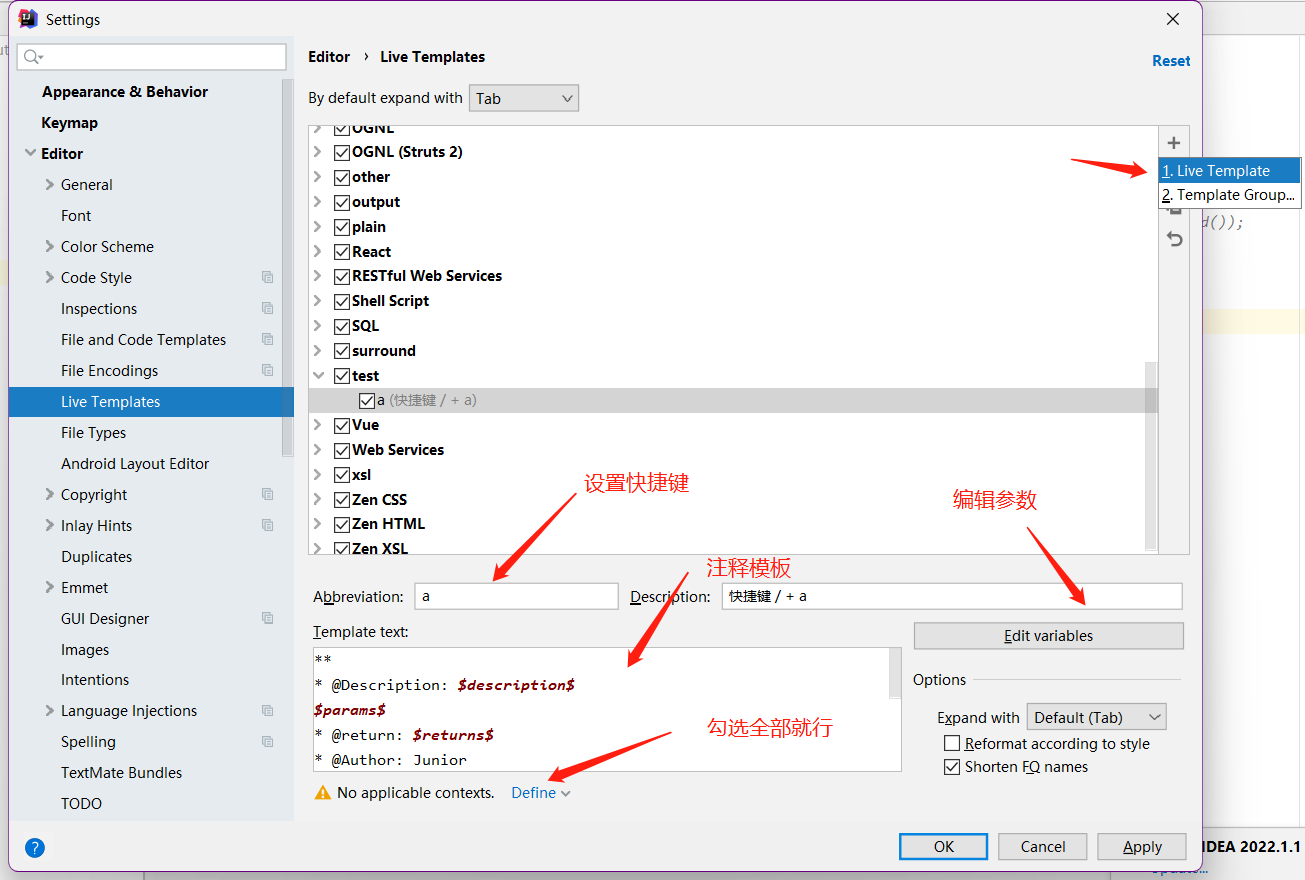Choose '2. Template Group...' from the popup menu
This screenshot has height=880, width=1305.
coord(1229,195)
